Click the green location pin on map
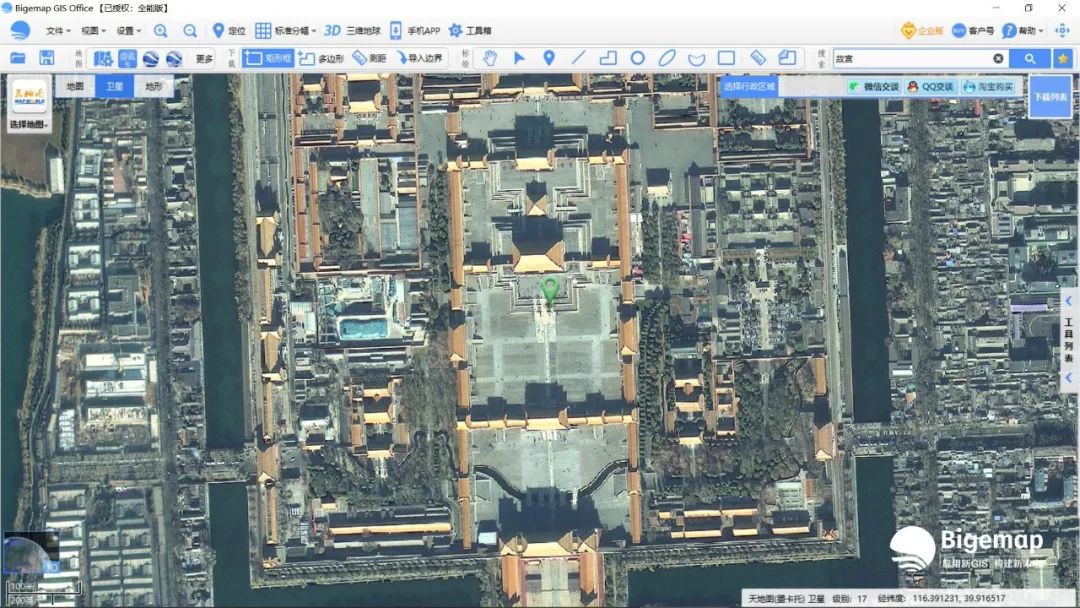This screenshot has width=1080, height=608. (550, 291)
